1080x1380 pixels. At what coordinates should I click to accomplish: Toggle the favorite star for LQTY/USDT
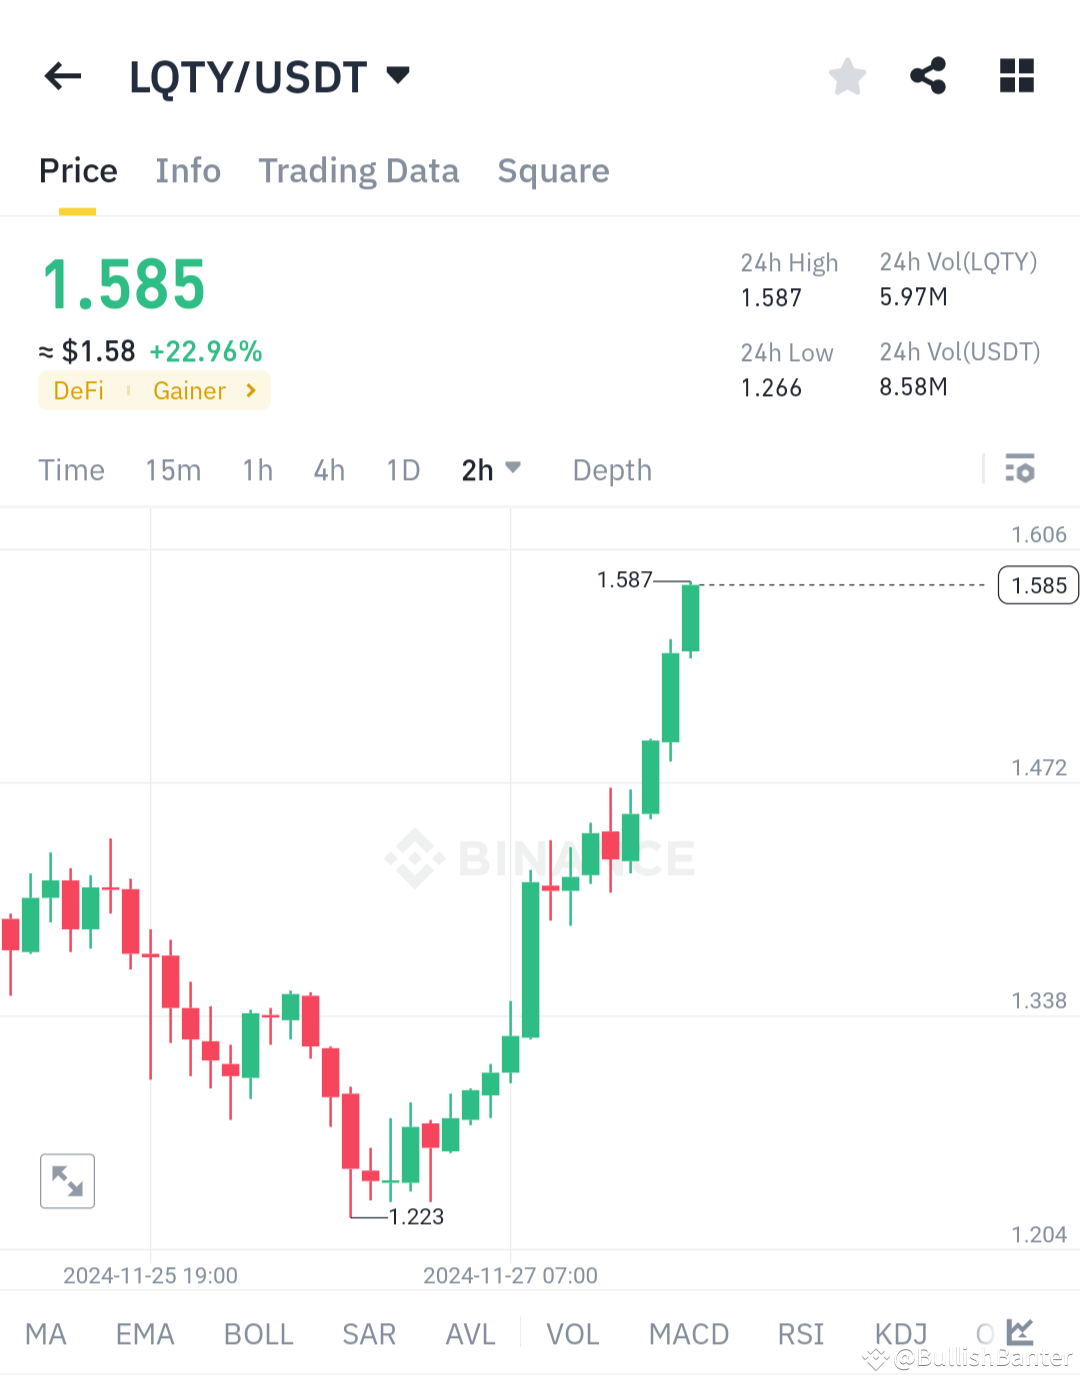click(x=847, y=75)
